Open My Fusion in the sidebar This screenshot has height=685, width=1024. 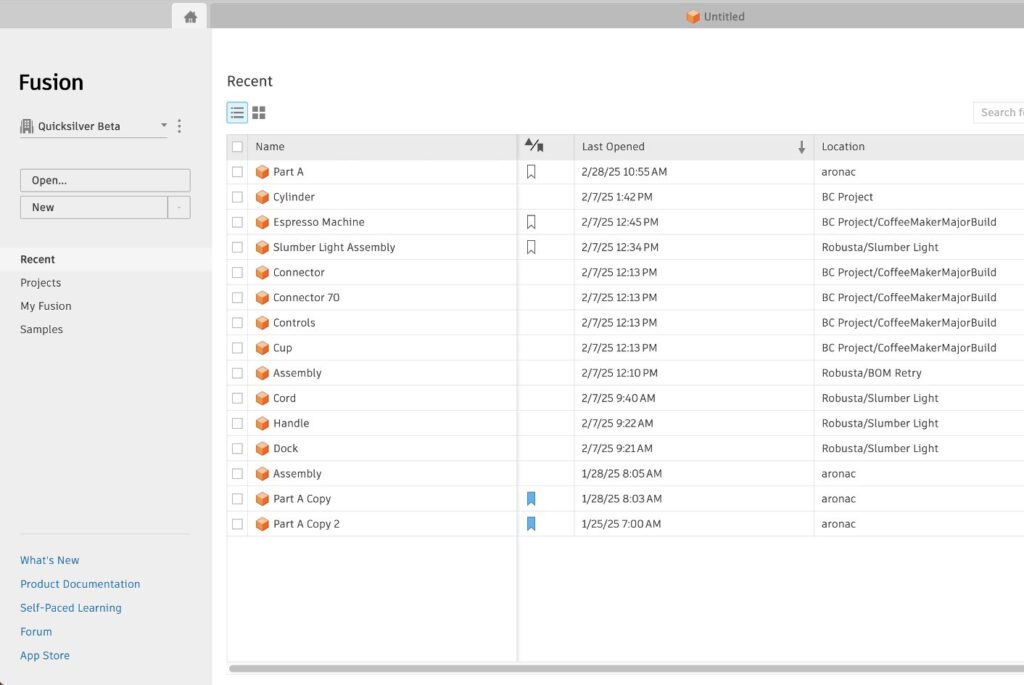tap(46, 306)
